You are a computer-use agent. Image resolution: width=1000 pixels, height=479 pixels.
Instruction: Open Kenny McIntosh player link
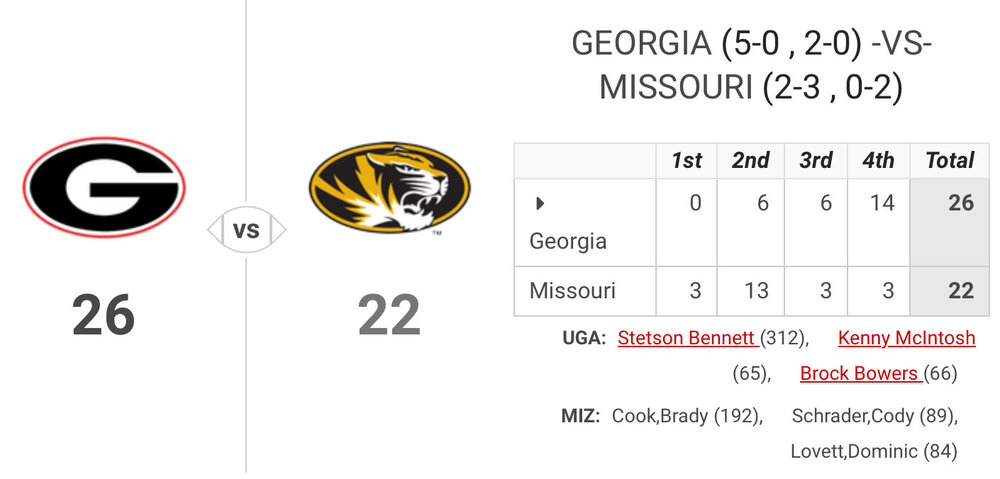coord(906,338)
